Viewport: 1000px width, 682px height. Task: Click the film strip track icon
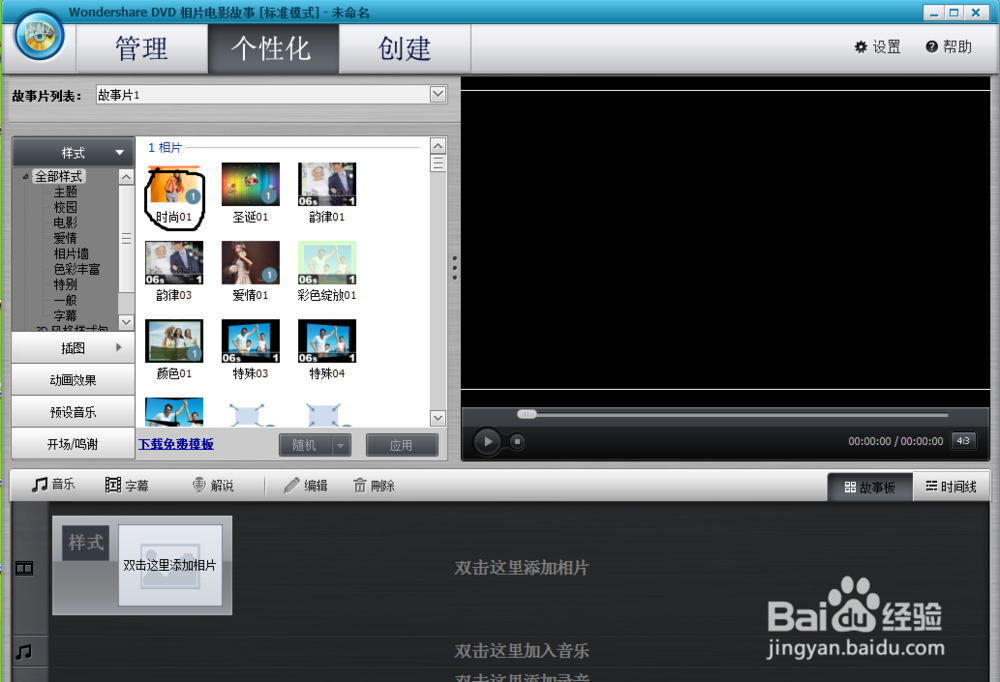click(24, 568)
